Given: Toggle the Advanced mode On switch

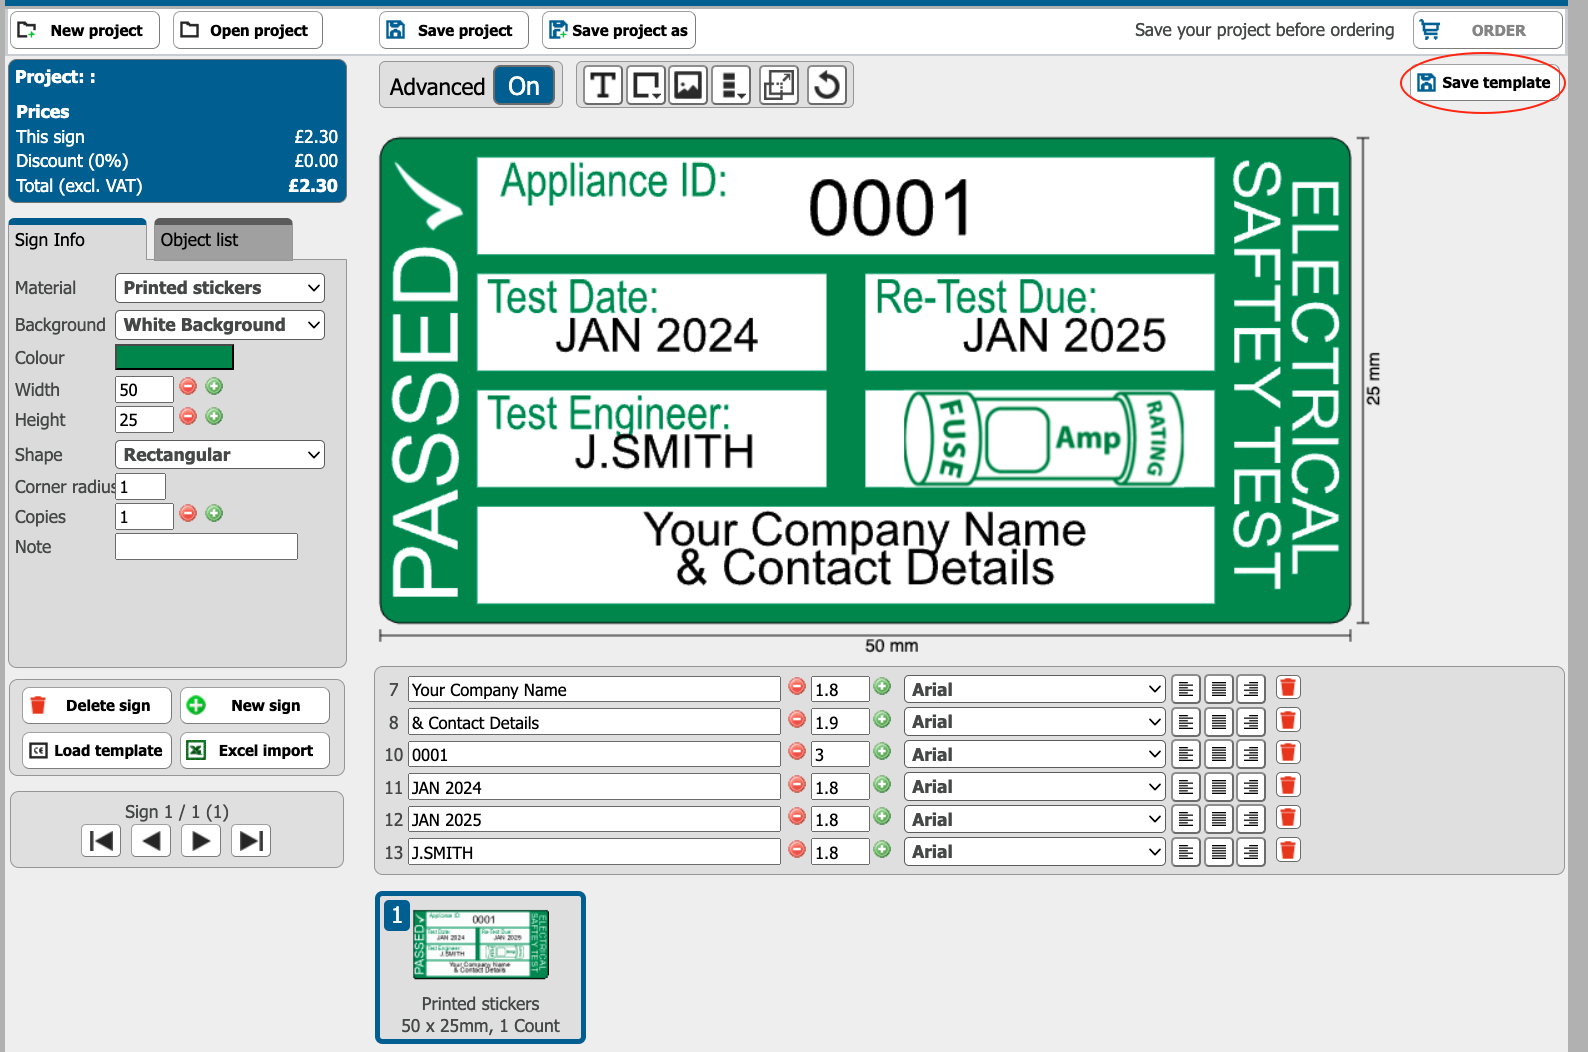Looking at the screenshot, I should click(523, 87).
